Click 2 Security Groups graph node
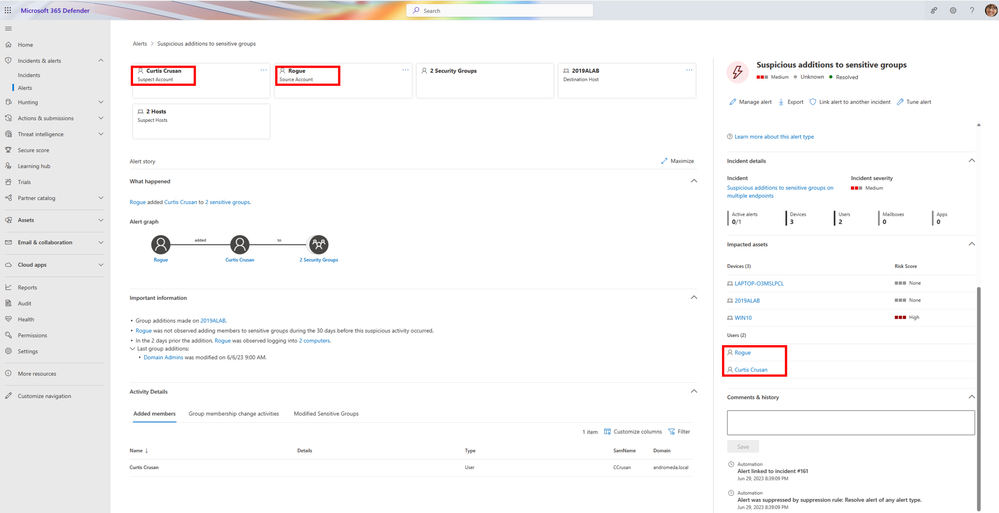Image resolution: width=999 pixels, height=513 pixels. coord(319,244)
